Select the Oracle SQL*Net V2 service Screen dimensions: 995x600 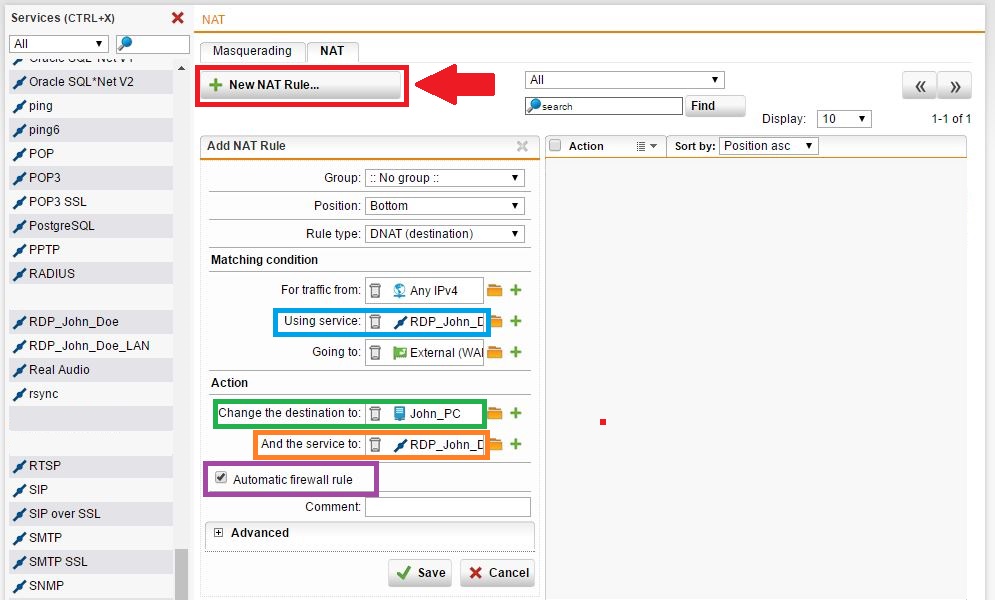[x=91, y=82]
